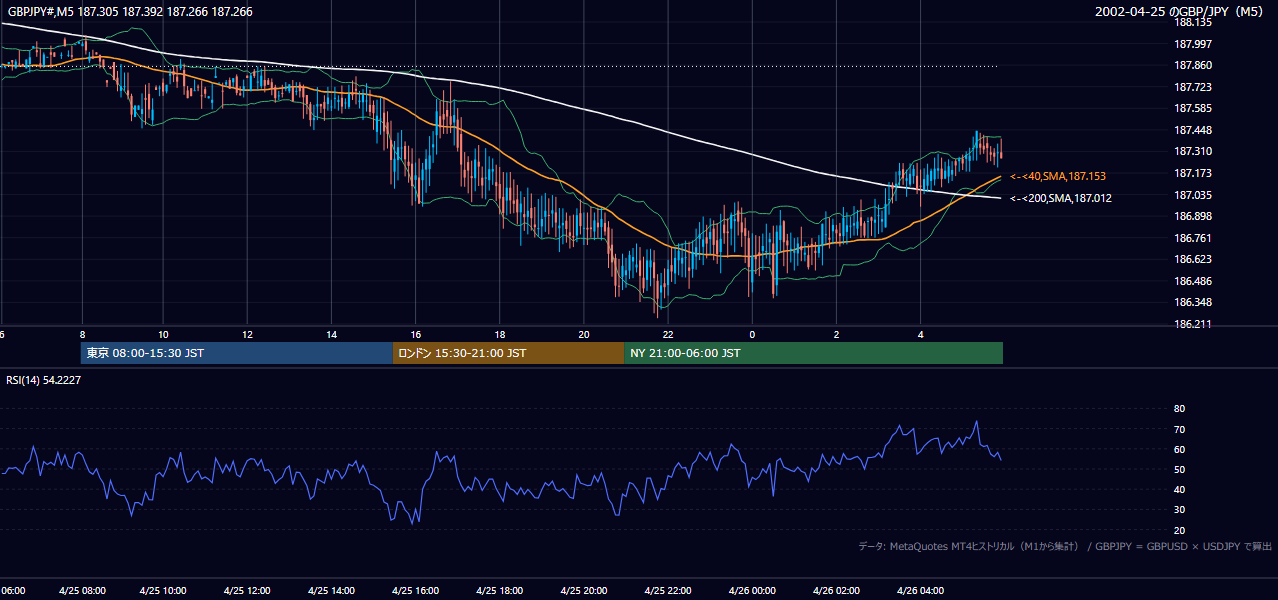Click hour tick 12 under price chart
Screen dimensions: 1278x600
coord(247,335)
